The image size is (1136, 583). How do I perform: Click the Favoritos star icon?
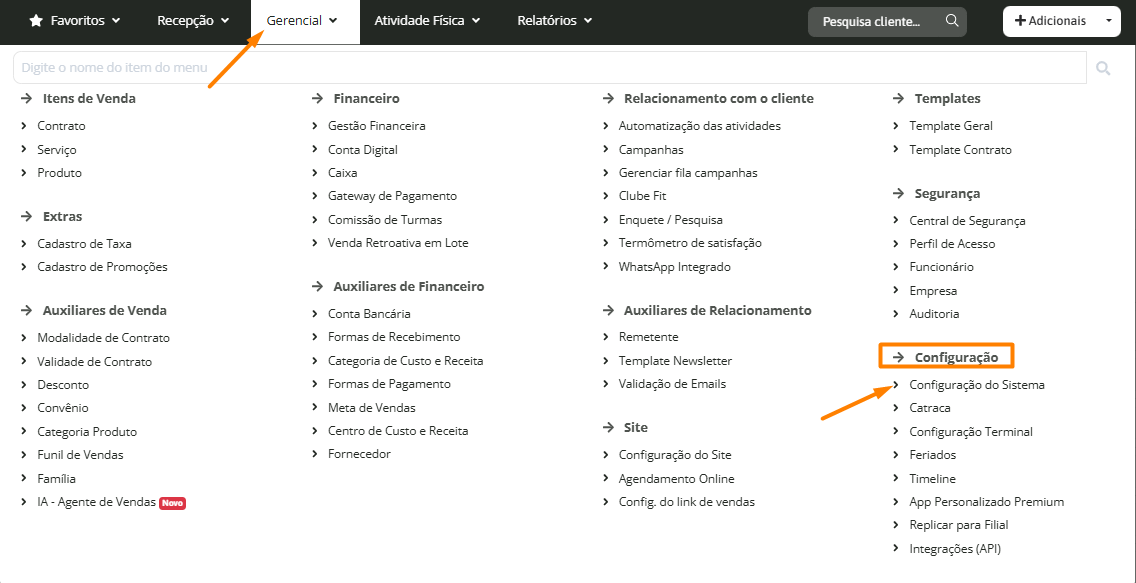coord(36,20)
